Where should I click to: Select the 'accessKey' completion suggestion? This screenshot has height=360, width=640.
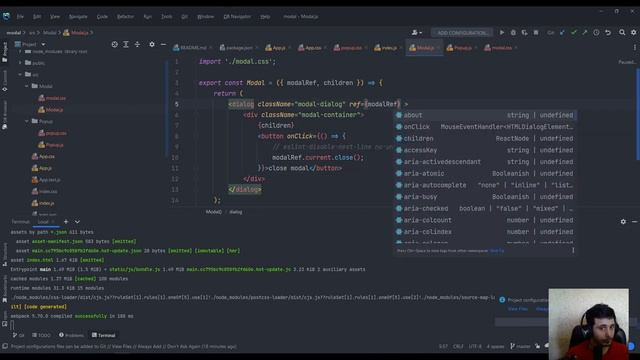tap(485, 150)
